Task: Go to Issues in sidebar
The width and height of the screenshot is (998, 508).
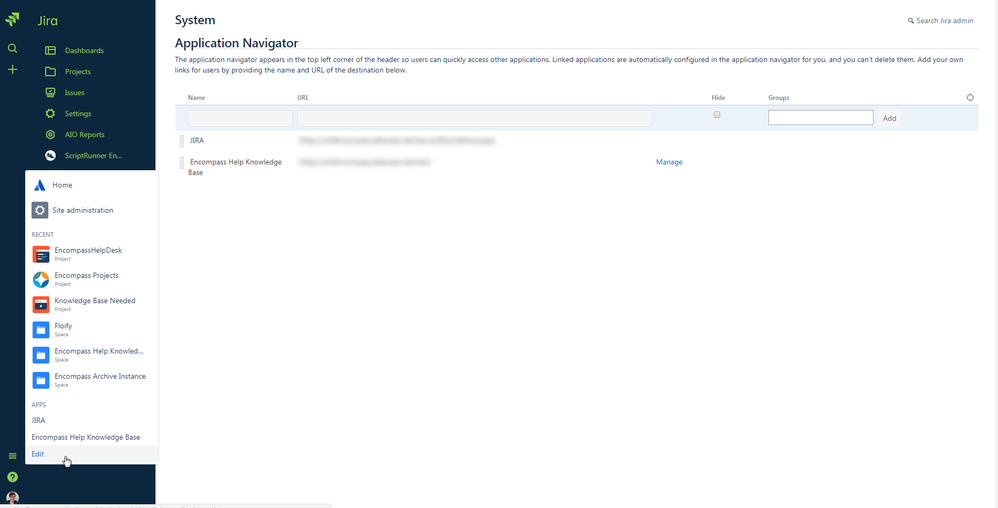Action: [x=74, y=92]
